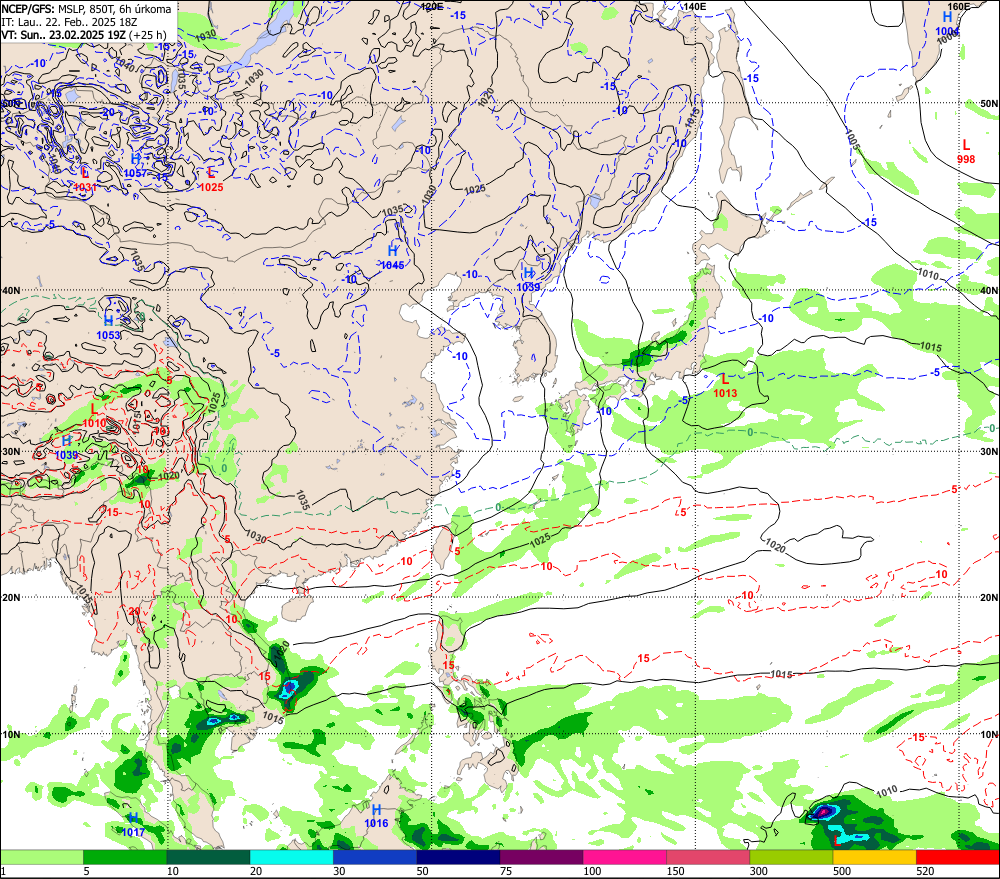Select the high pressure label 'H 1045'

point(392,257)
